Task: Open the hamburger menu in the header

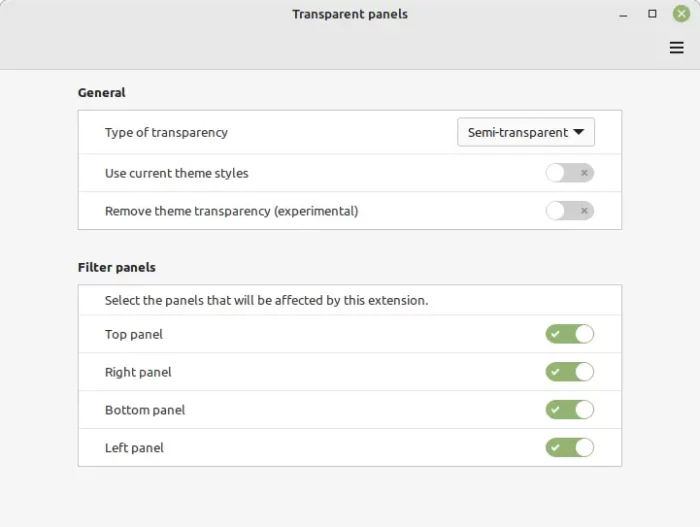Action: [x=676, y=47]
